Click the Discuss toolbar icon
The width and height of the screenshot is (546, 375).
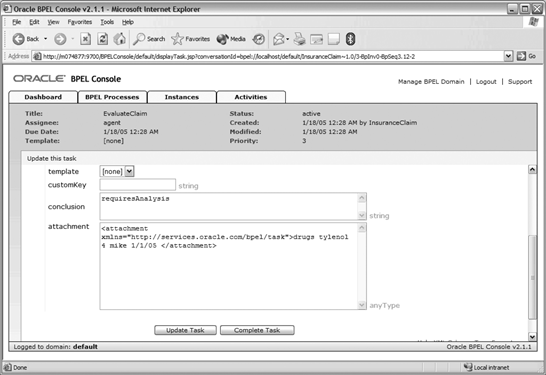334,39
